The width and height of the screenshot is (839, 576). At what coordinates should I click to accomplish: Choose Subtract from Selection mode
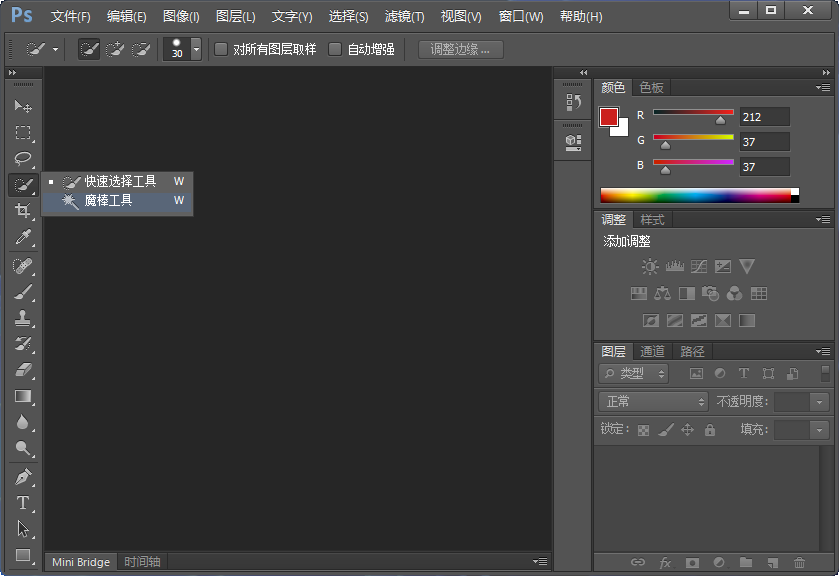pyautogui.click(x=141, y=49)
